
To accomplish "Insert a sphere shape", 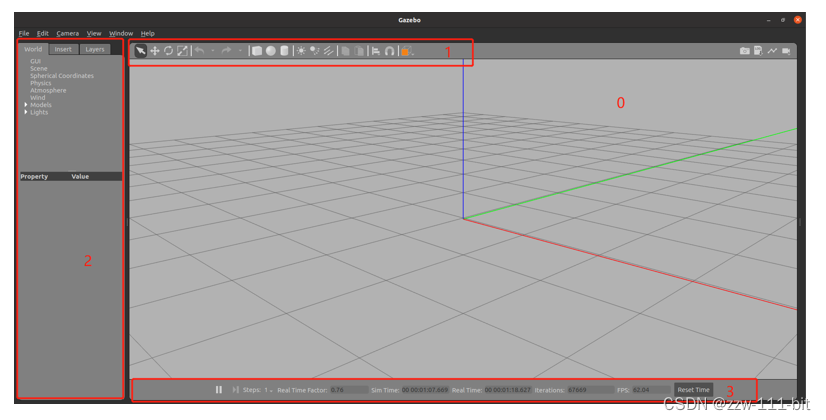I will point(271,51).
